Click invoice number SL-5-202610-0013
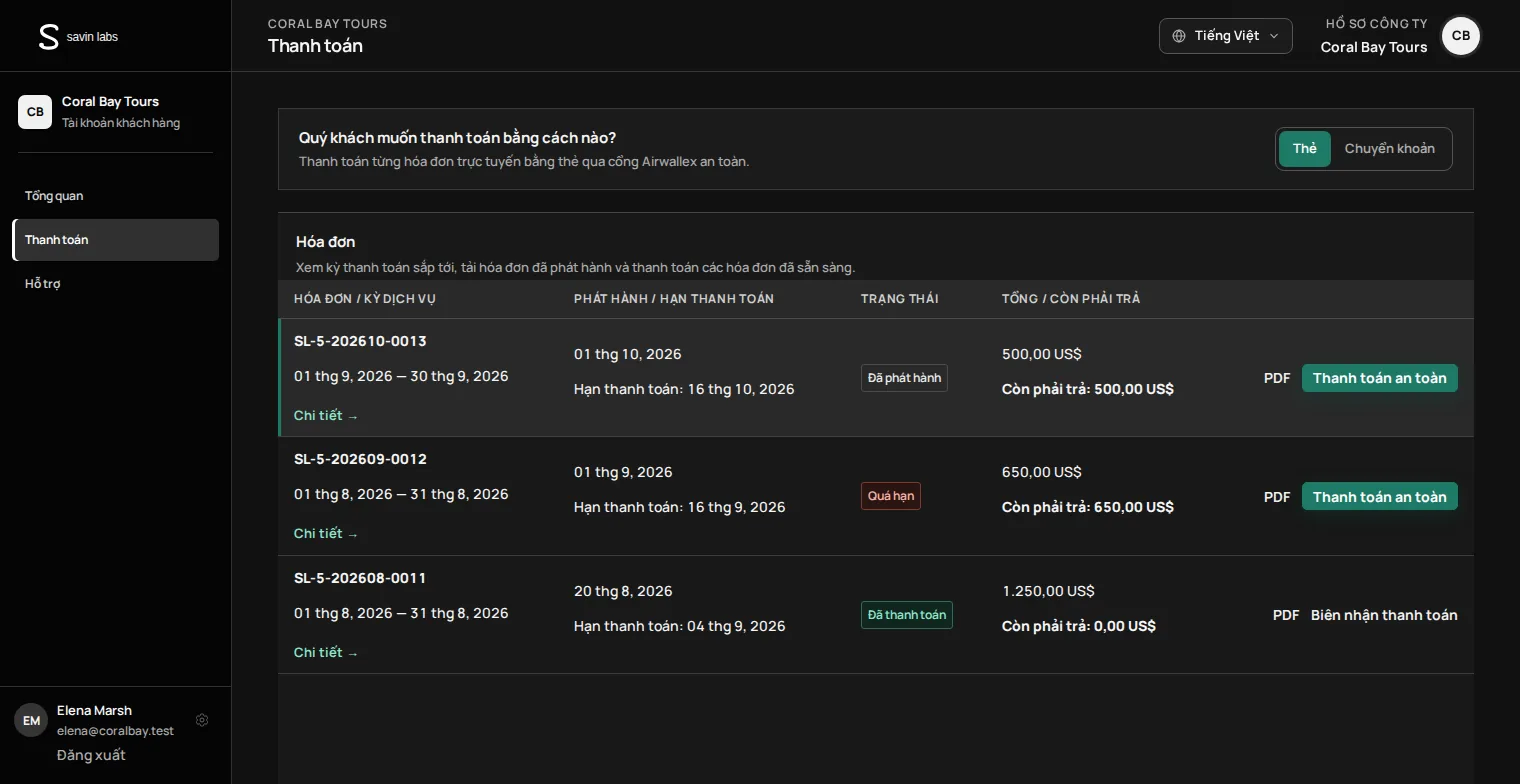This screenshot has width=1520, height=784. click(x=360, y=341)
